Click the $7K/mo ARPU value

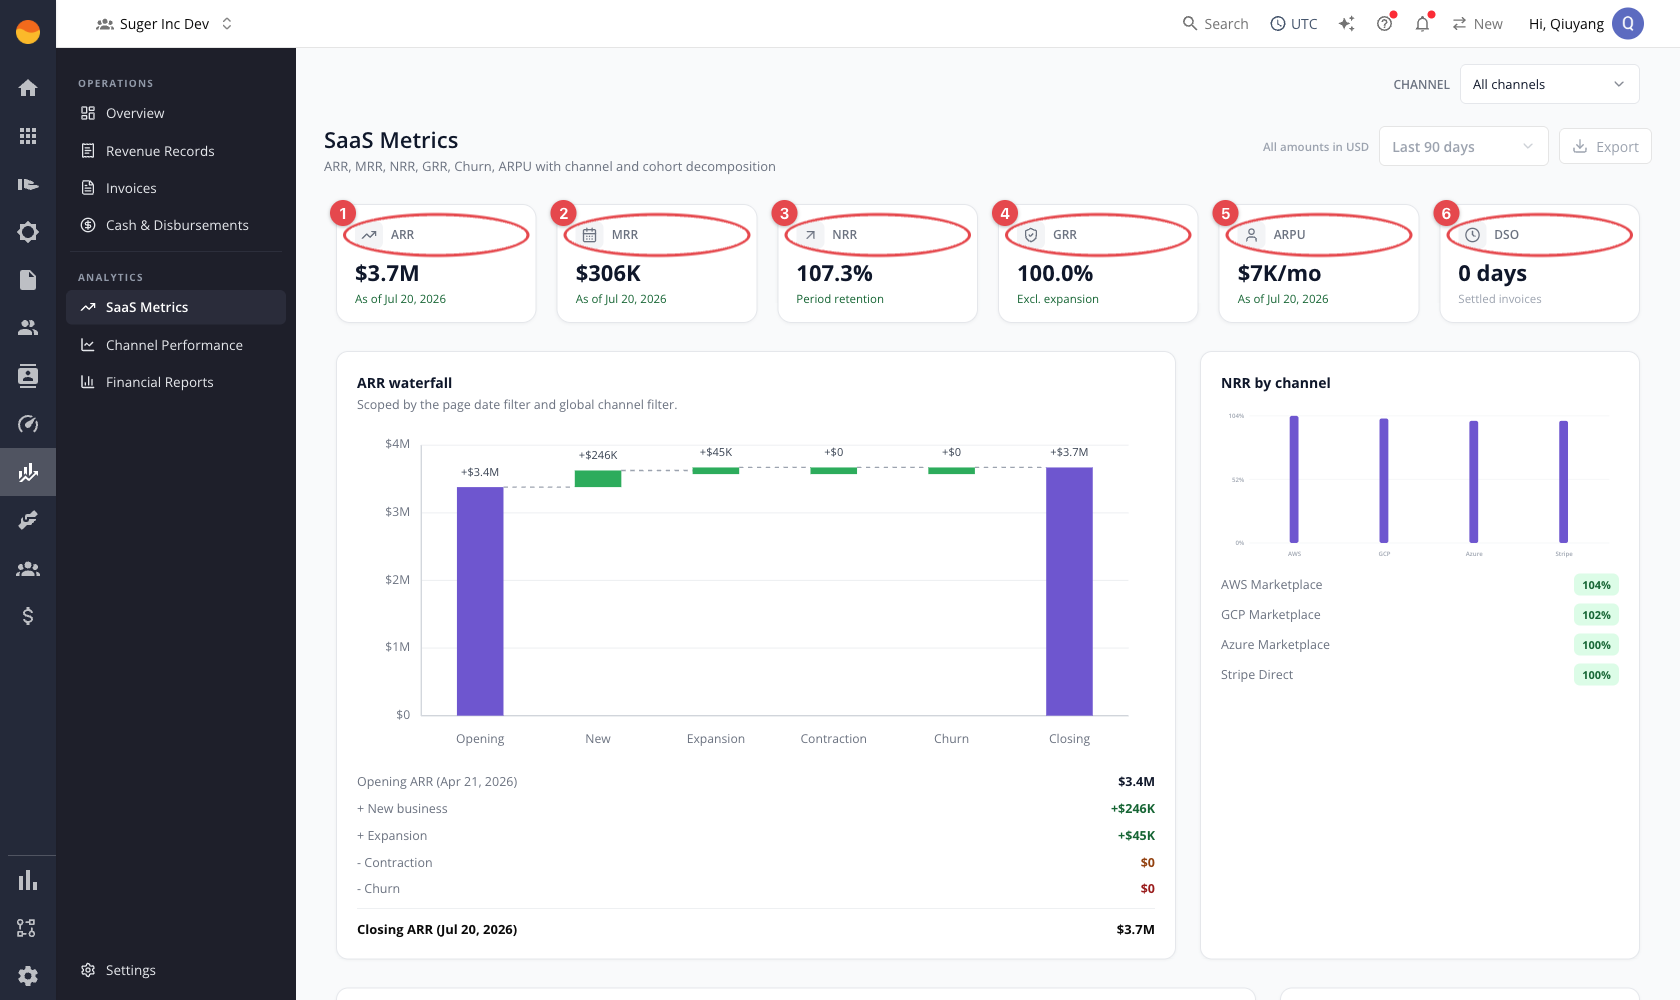[1279, 273]
